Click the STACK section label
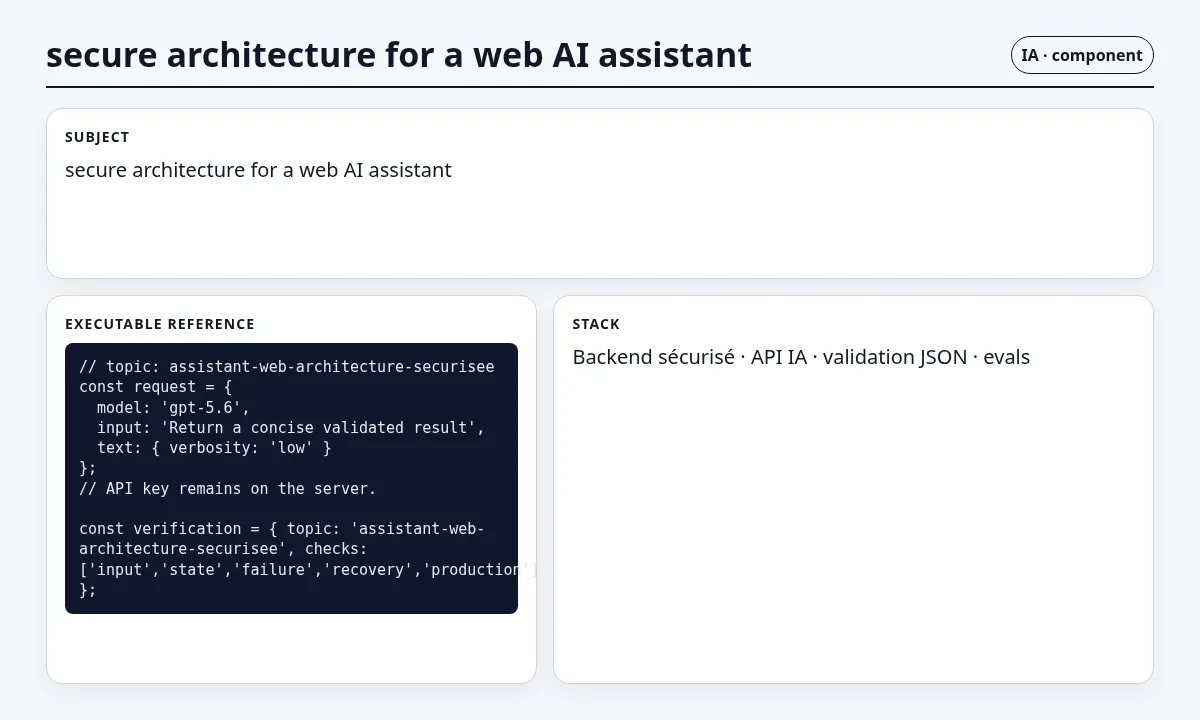 coord(596,324)
